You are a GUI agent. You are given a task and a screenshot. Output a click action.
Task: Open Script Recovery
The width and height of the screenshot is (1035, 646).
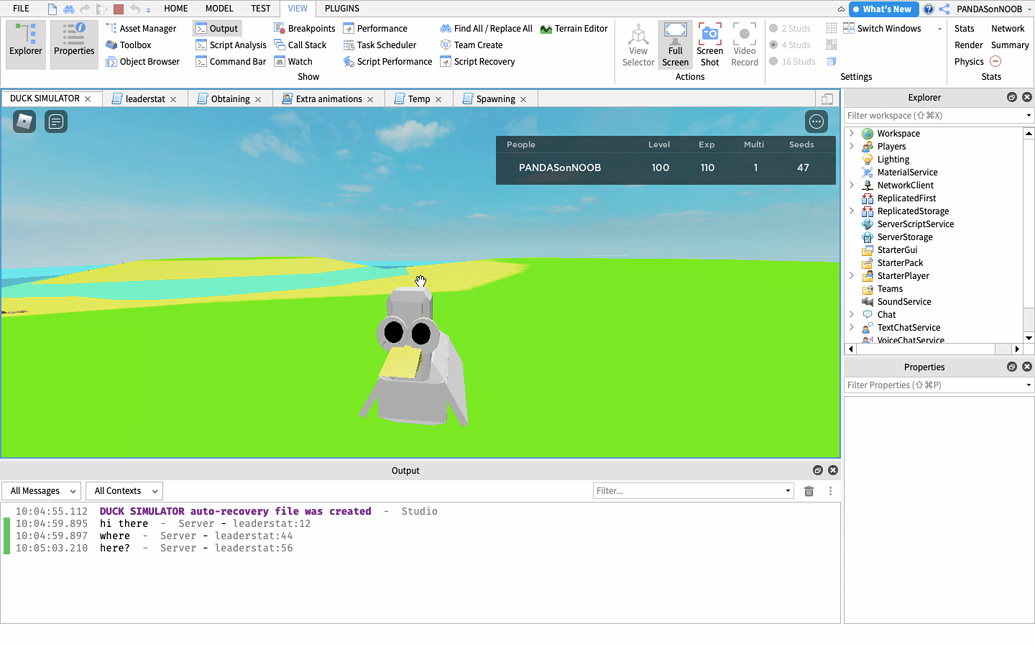(477, 61)
